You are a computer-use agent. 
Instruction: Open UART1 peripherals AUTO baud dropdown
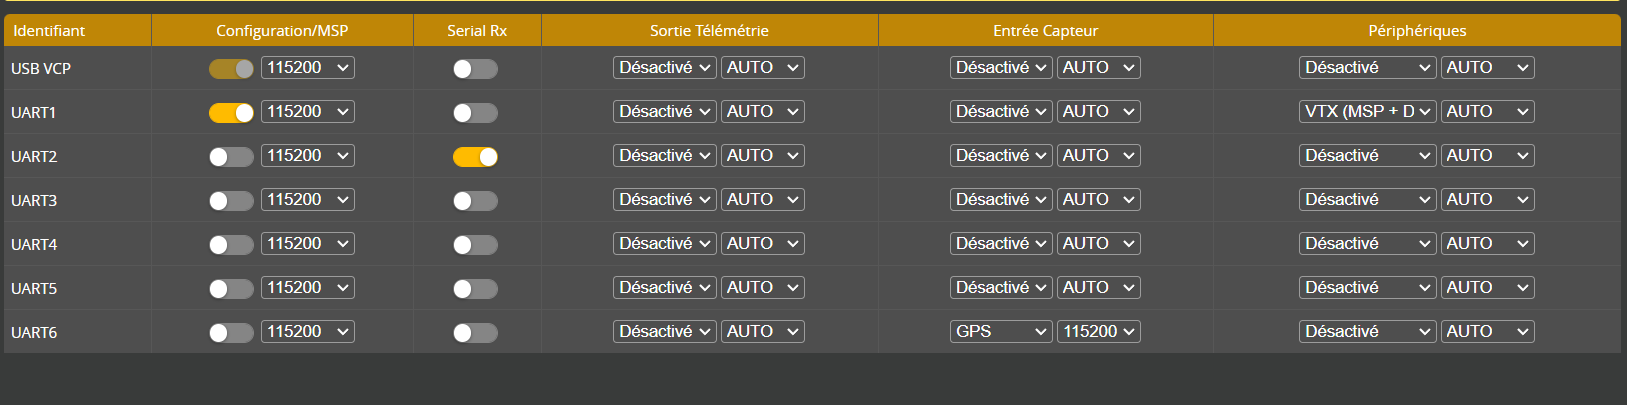click(1487, 112)
